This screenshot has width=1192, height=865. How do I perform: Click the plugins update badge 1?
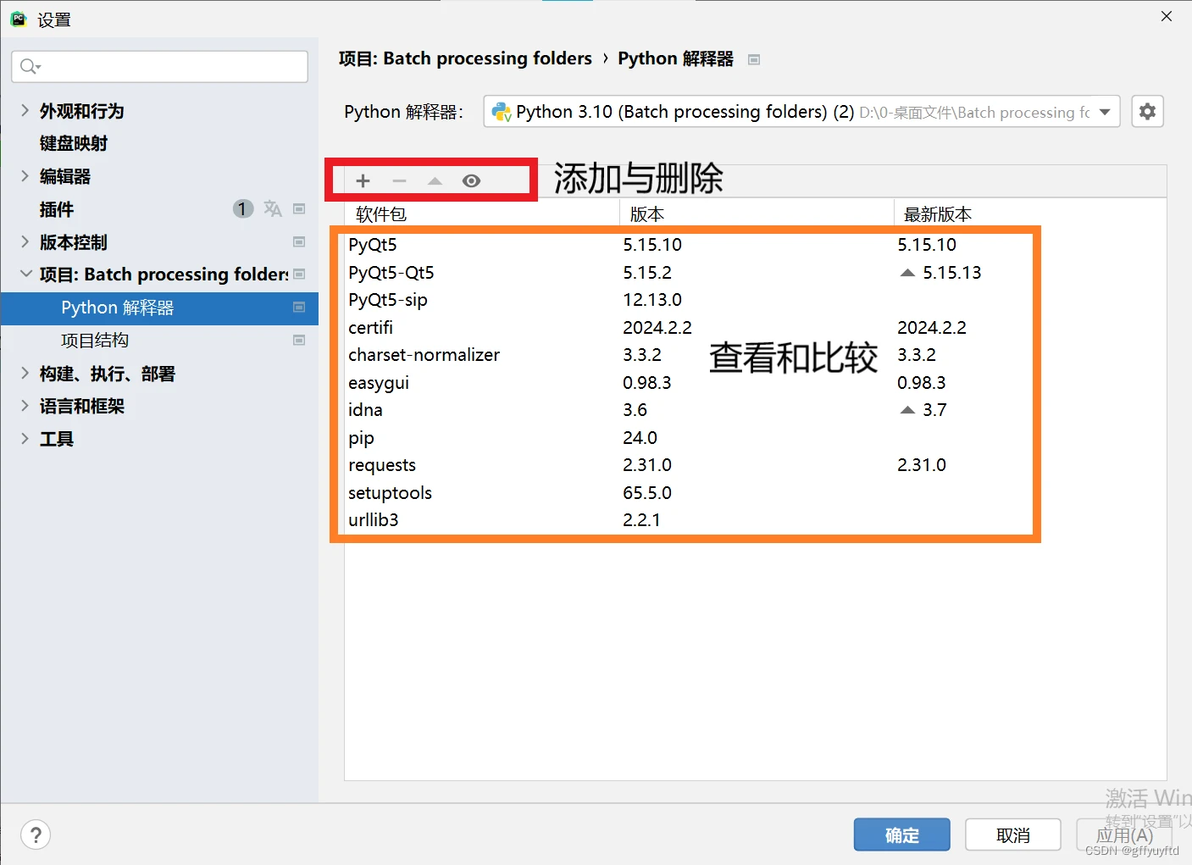(243, 208)
